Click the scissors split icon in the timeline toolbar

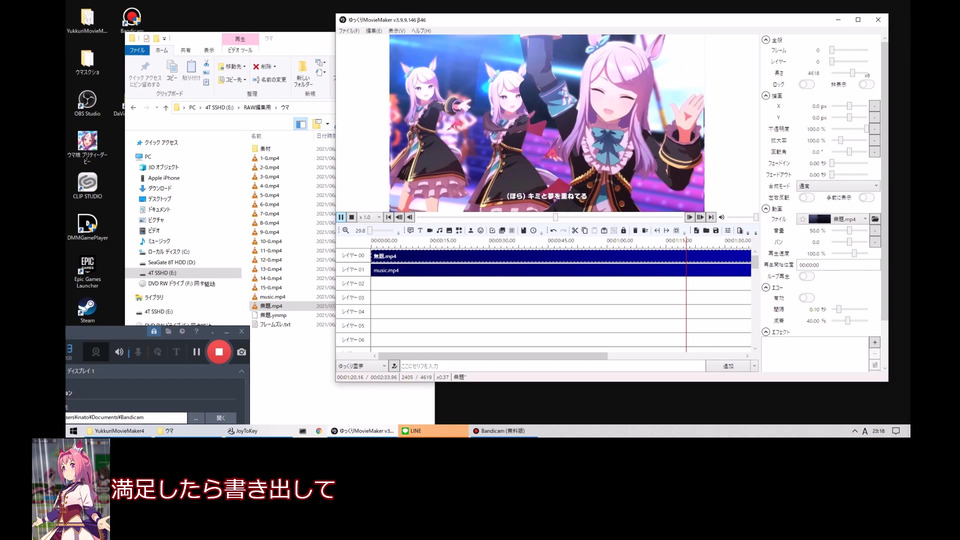(575, 231)
